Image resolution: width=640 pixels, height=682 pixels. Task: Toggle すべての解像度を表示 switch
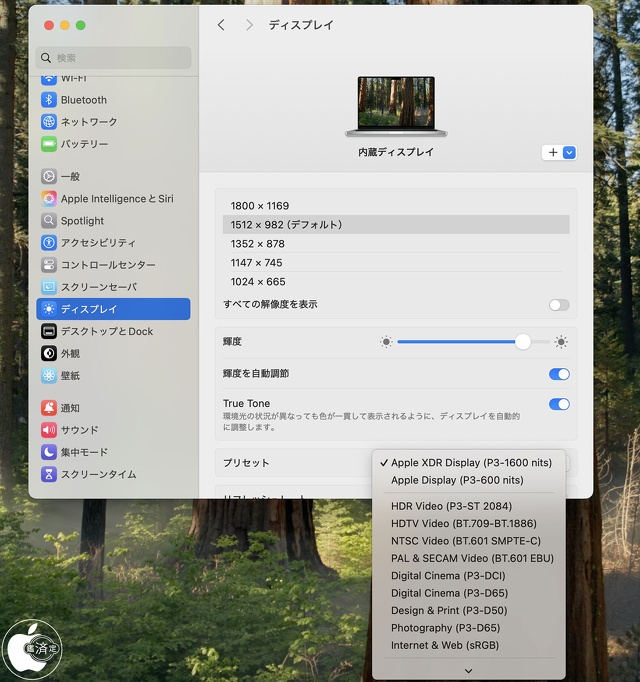(x=559, y=305)
